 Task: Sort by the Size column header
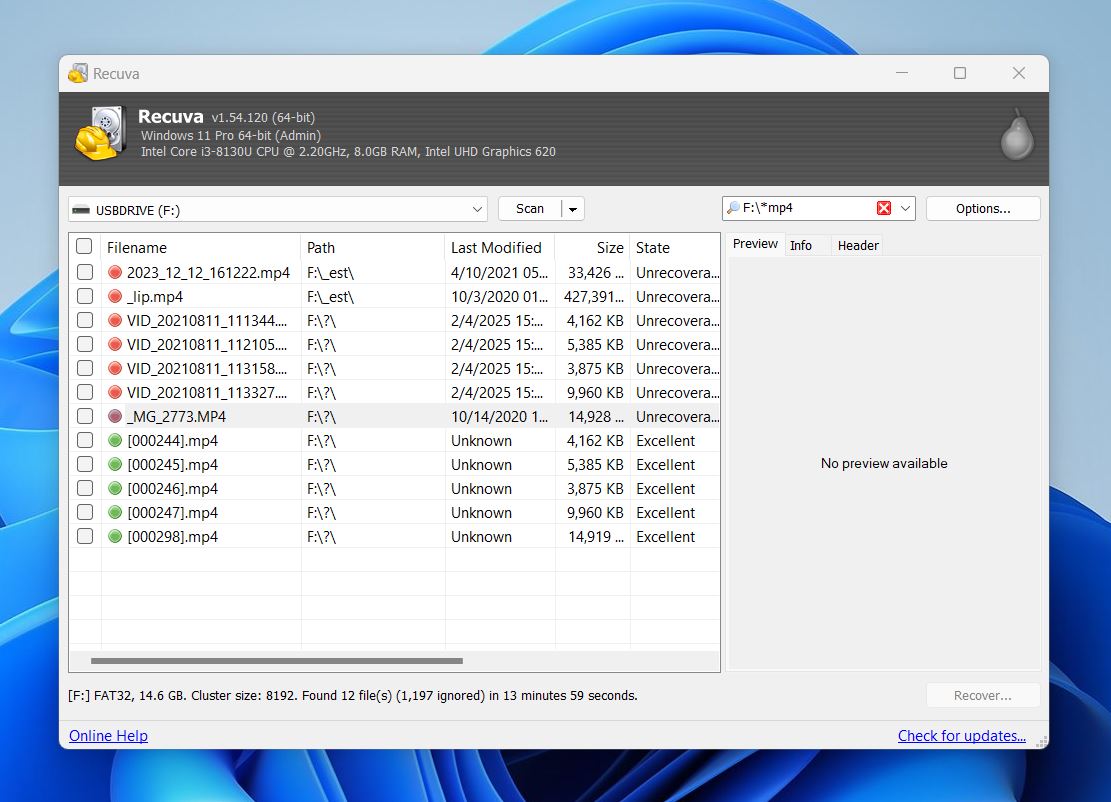tap(592, 248)
